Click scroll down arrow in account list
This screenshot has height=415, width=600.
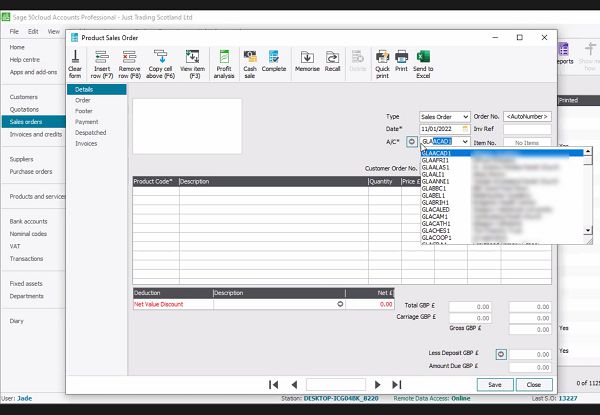click(588, 230)
